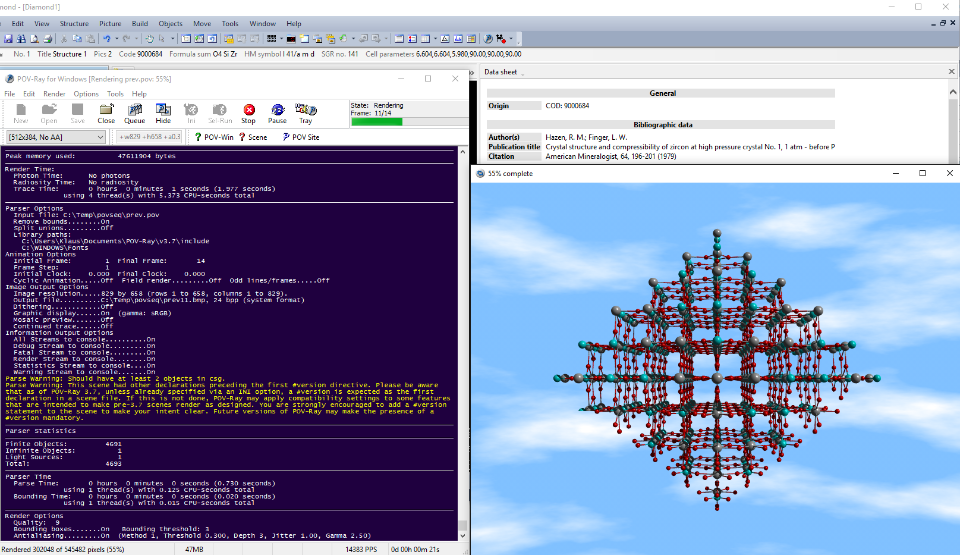
Task: Open the undo history dropdown arrow
Action: click(117, 38)
